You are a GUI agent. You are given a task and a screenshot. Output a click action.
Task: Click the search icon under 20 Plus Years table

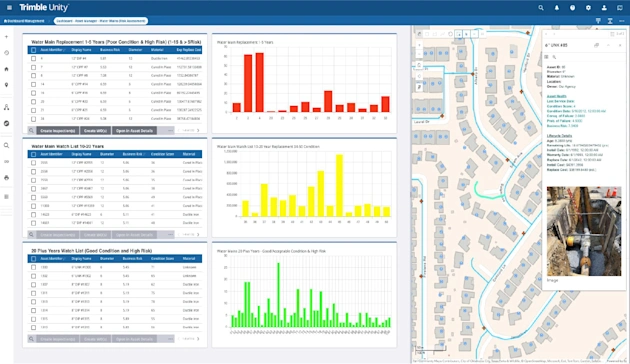[x=31, y=339]
